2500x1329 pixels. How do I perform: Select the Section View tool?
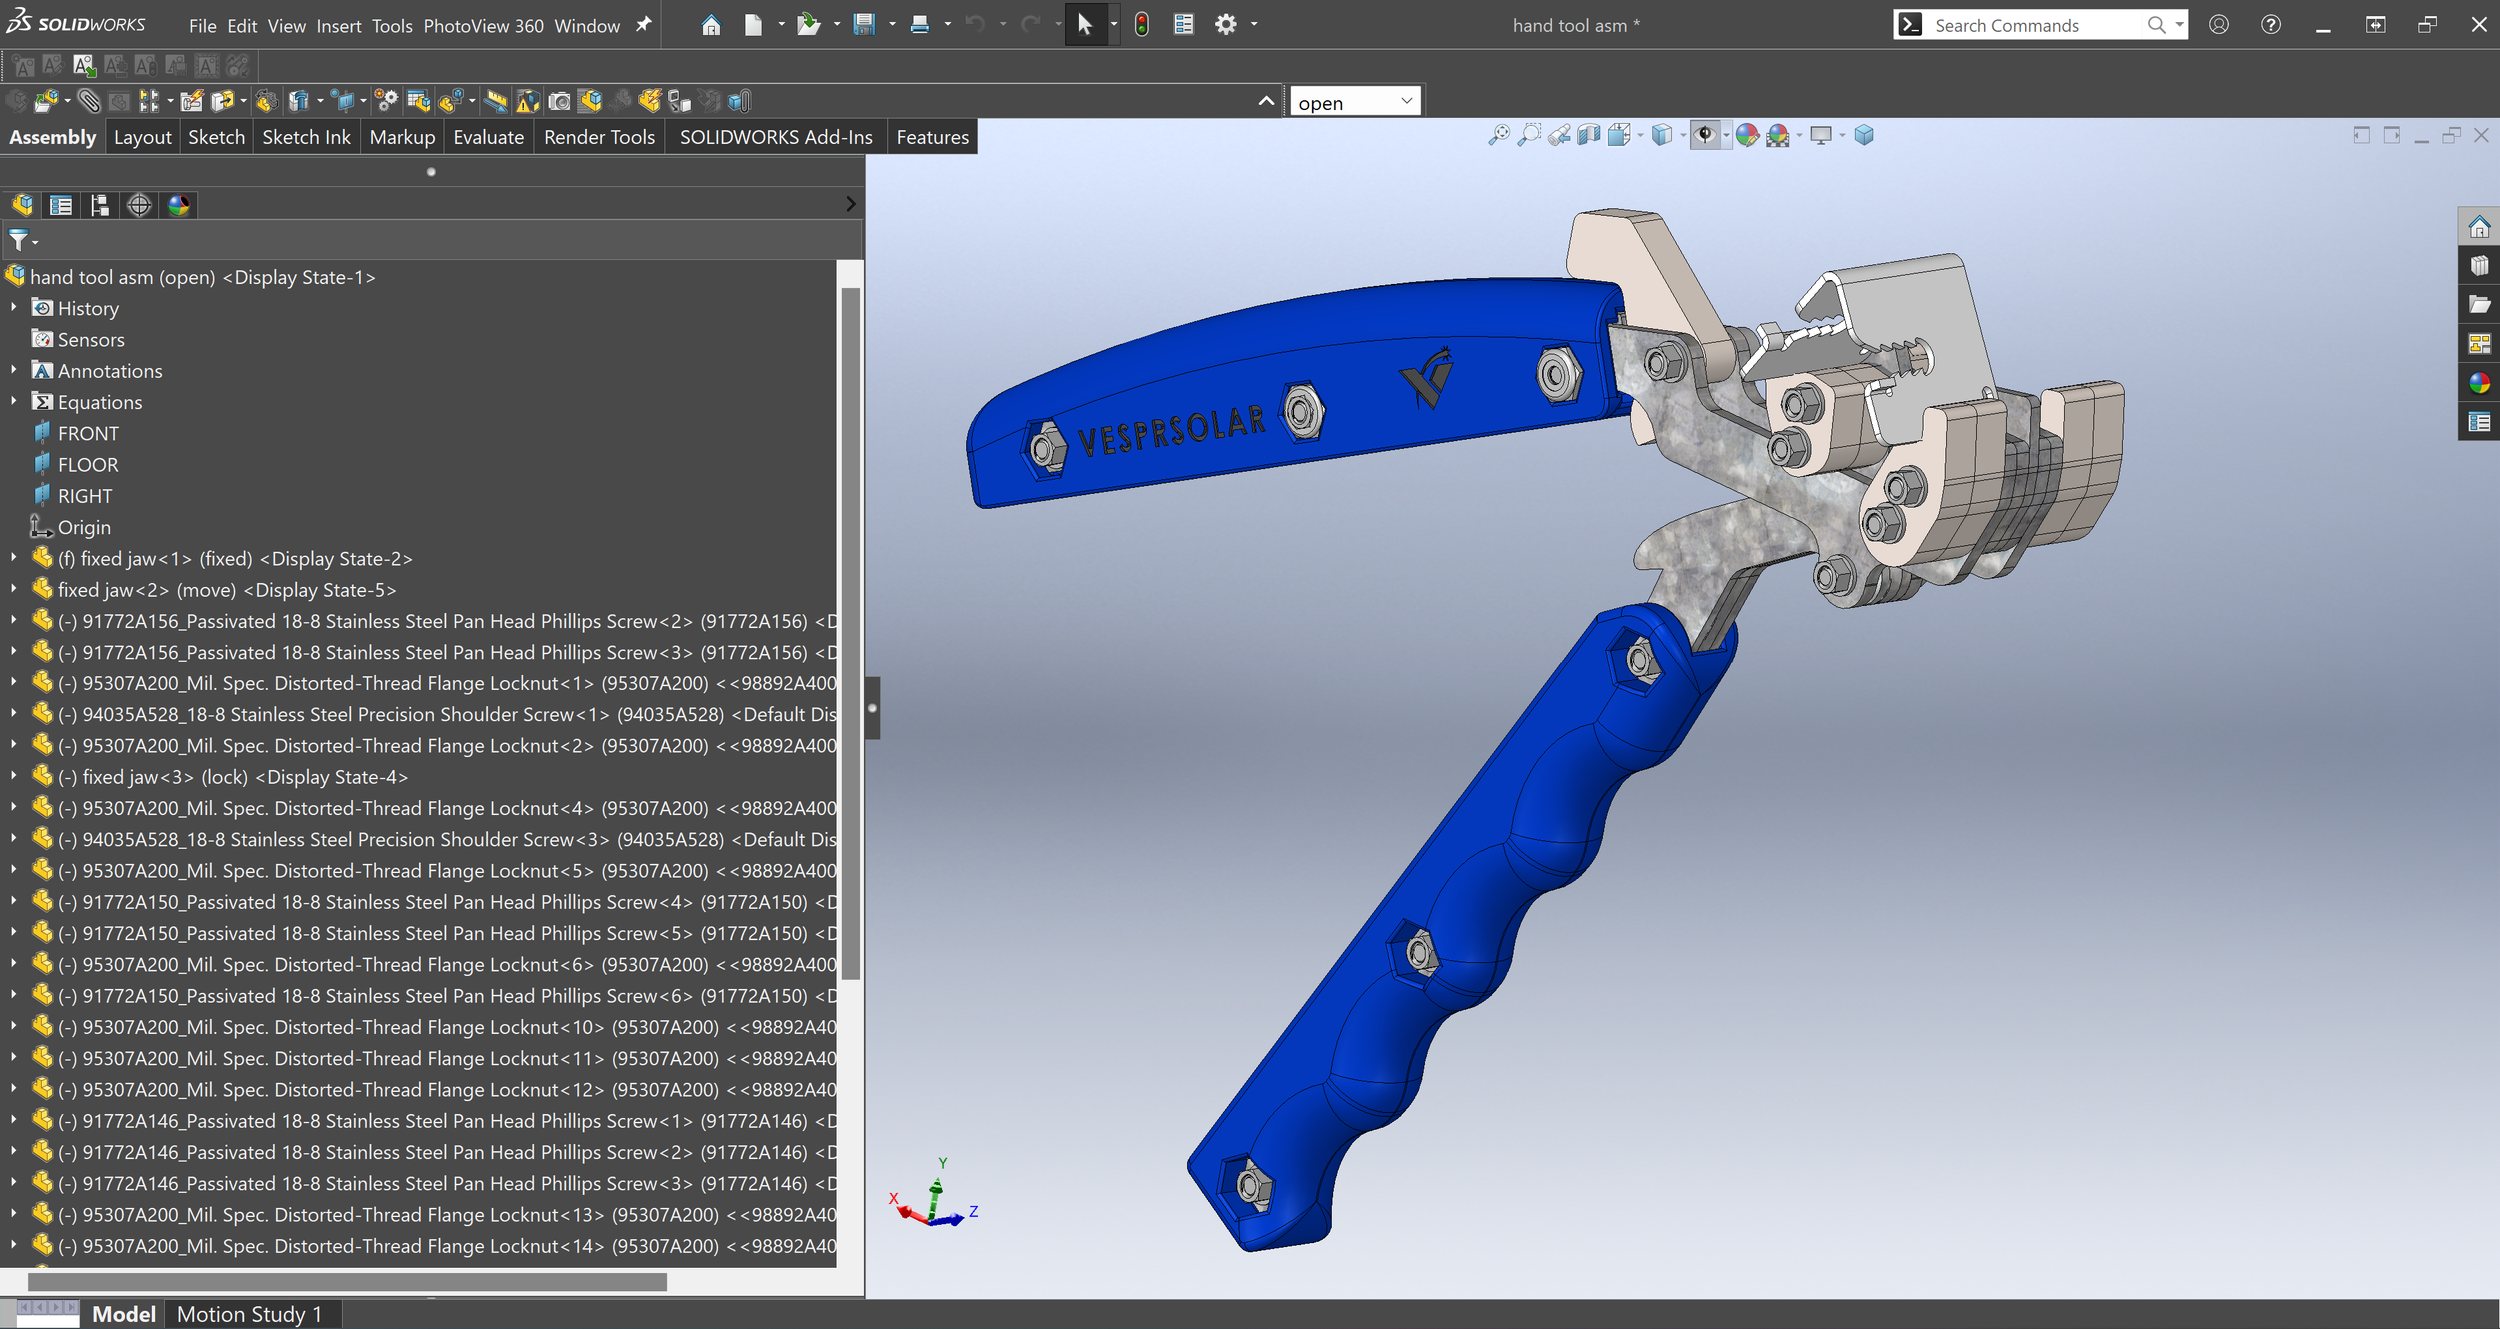[1589, 136]
